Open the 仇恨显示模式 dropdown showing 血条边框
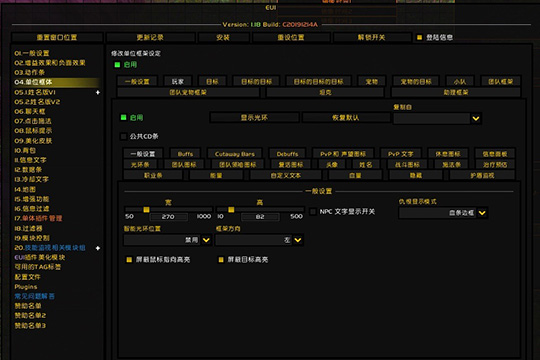Image resolution: width=540 pixels, height=360 pixels. (443, 213)
